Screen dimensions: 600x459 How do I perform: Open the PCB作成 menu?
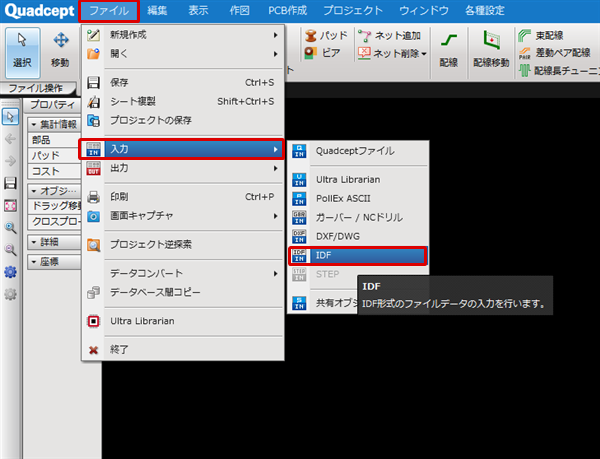coord(288,11)
